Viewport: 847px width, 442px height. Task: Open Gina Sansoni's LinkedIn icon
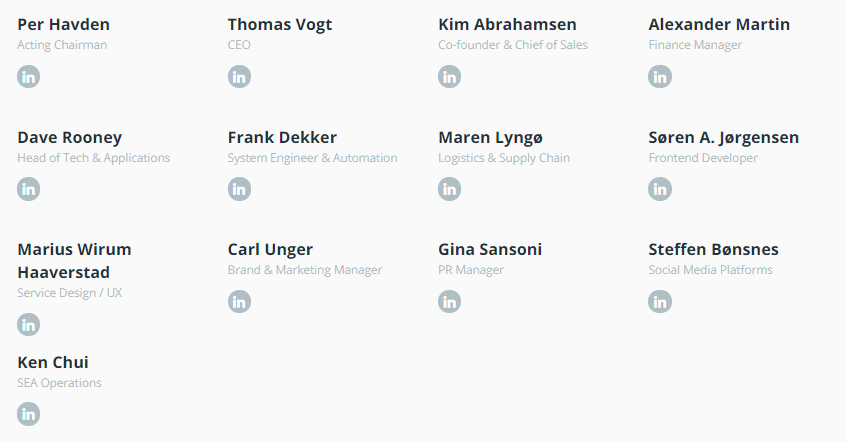[449, 302]
